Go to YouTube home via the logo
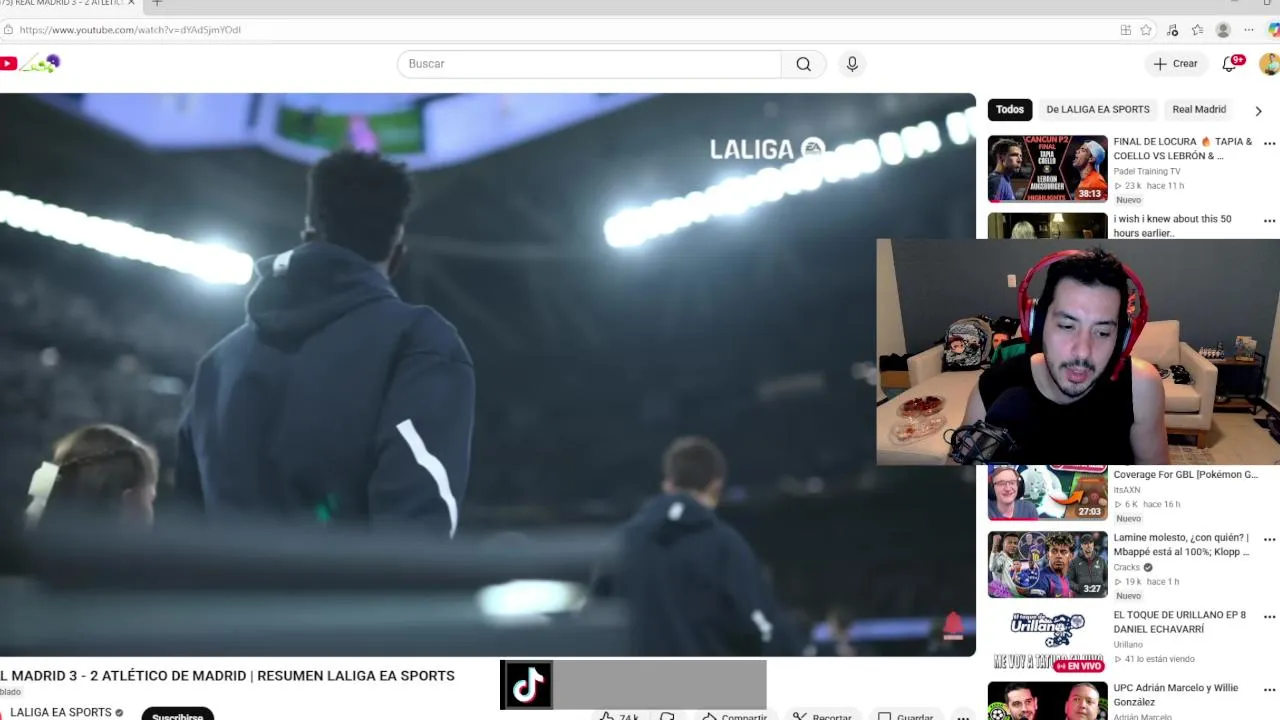The height and width of the screenshot is (720, 1280). (x=8, y=64)
